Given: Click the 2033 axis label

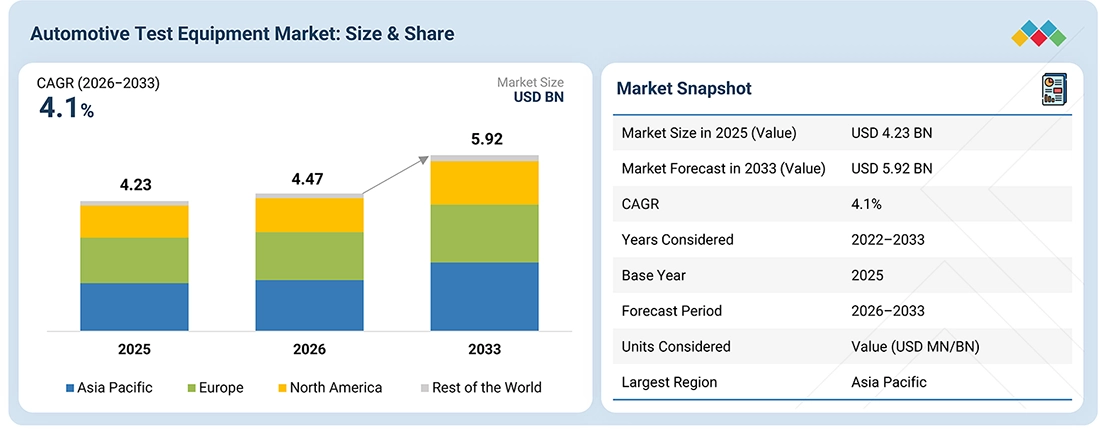Looking at the screenshot, I should [x=485, y=349].
